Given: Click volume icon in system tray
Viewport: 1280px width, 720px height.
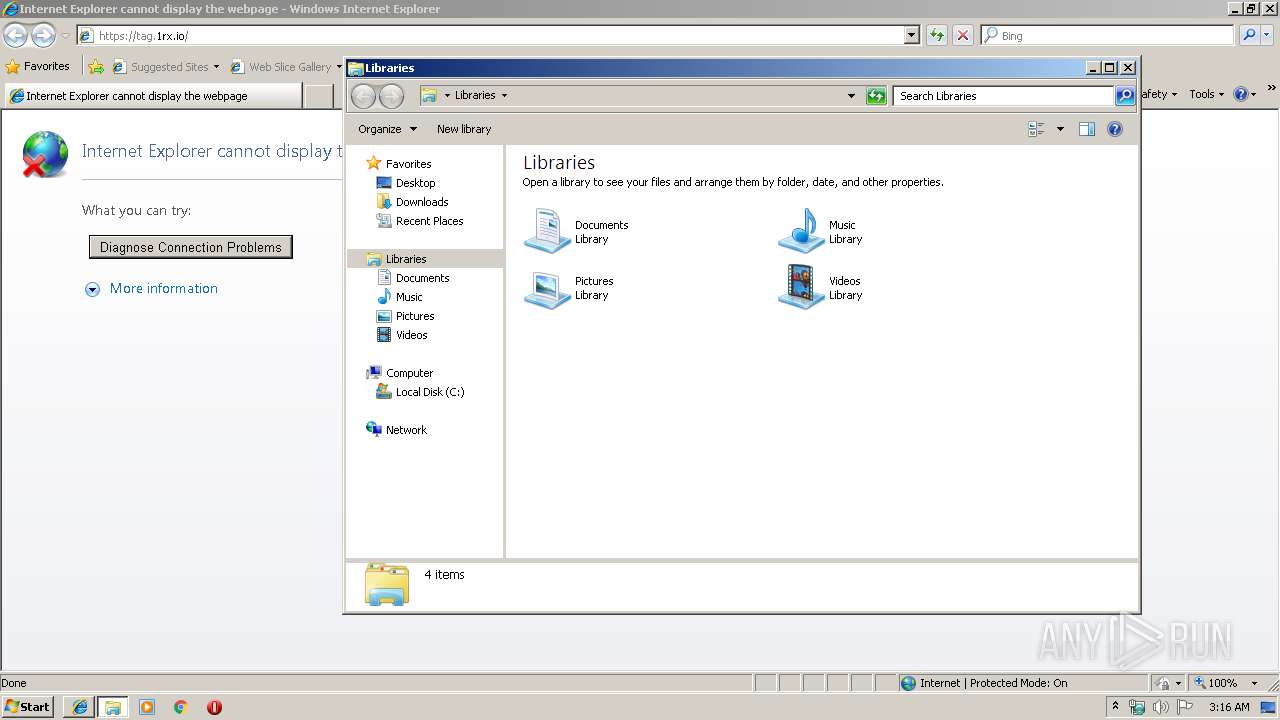Looking at the screenshot, I should (x=1160, y=707).
